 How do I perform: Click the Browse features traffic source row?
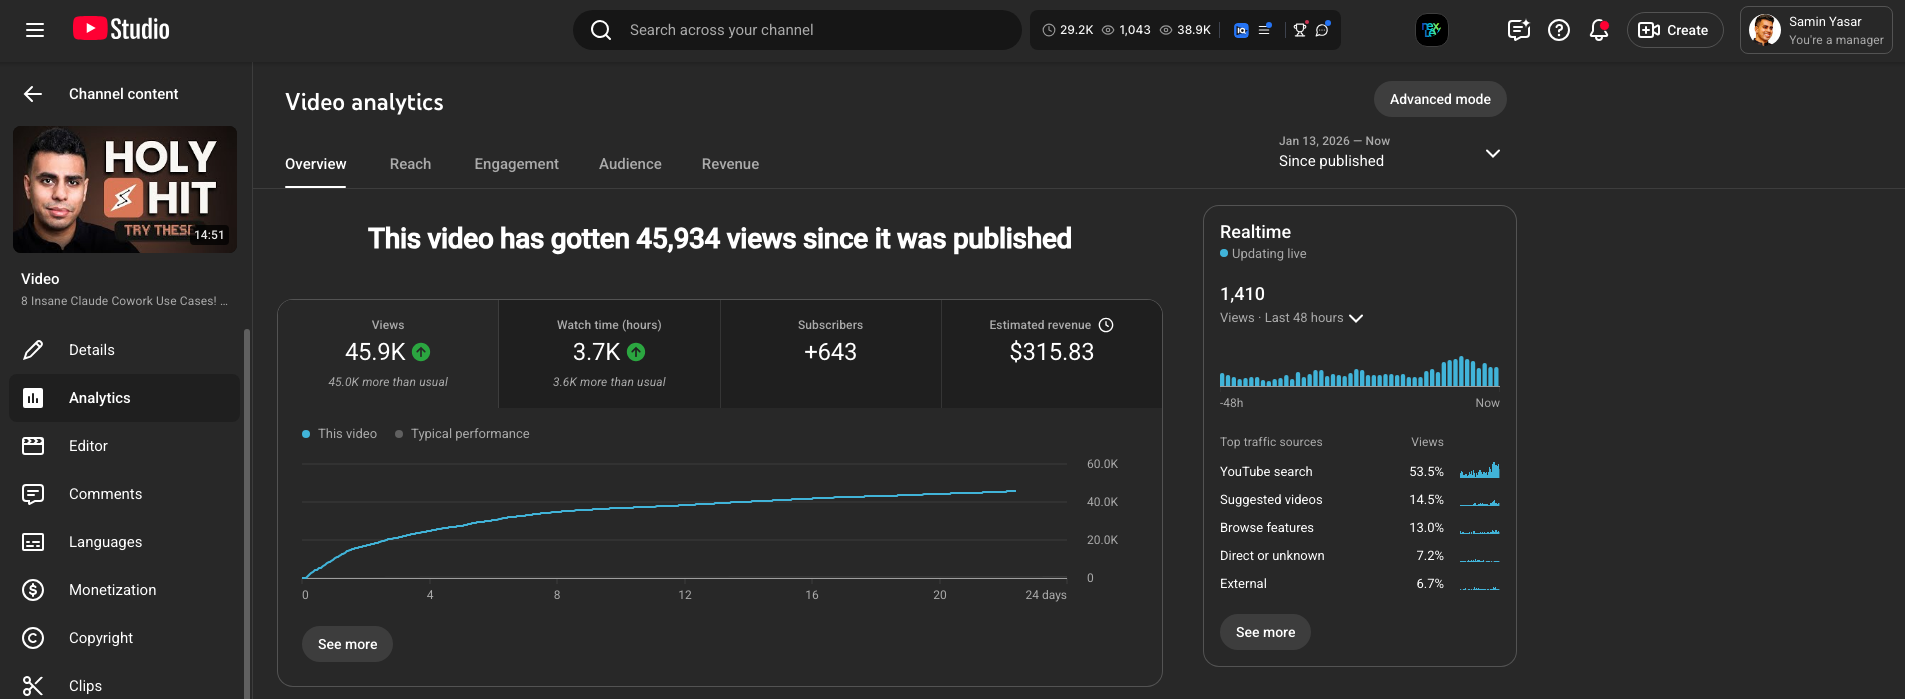(1360, 527)
